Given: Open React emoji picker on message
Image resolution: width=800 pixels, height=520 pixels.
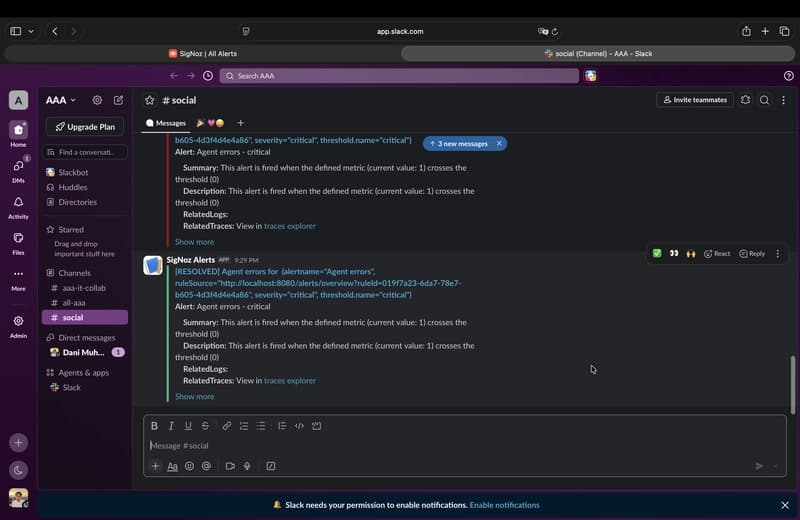Looking at the screenshot, I should pyautogui.click(x=717, y=253).
